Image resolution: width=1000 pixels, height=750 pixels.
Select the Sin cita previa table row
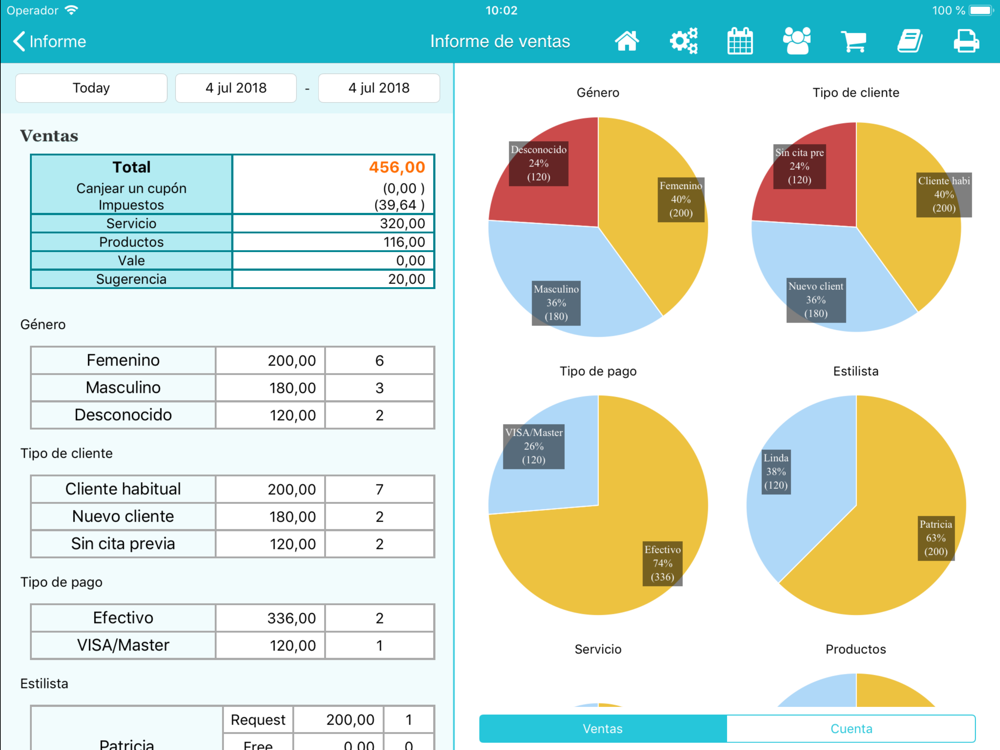click(x=233, y=544)
